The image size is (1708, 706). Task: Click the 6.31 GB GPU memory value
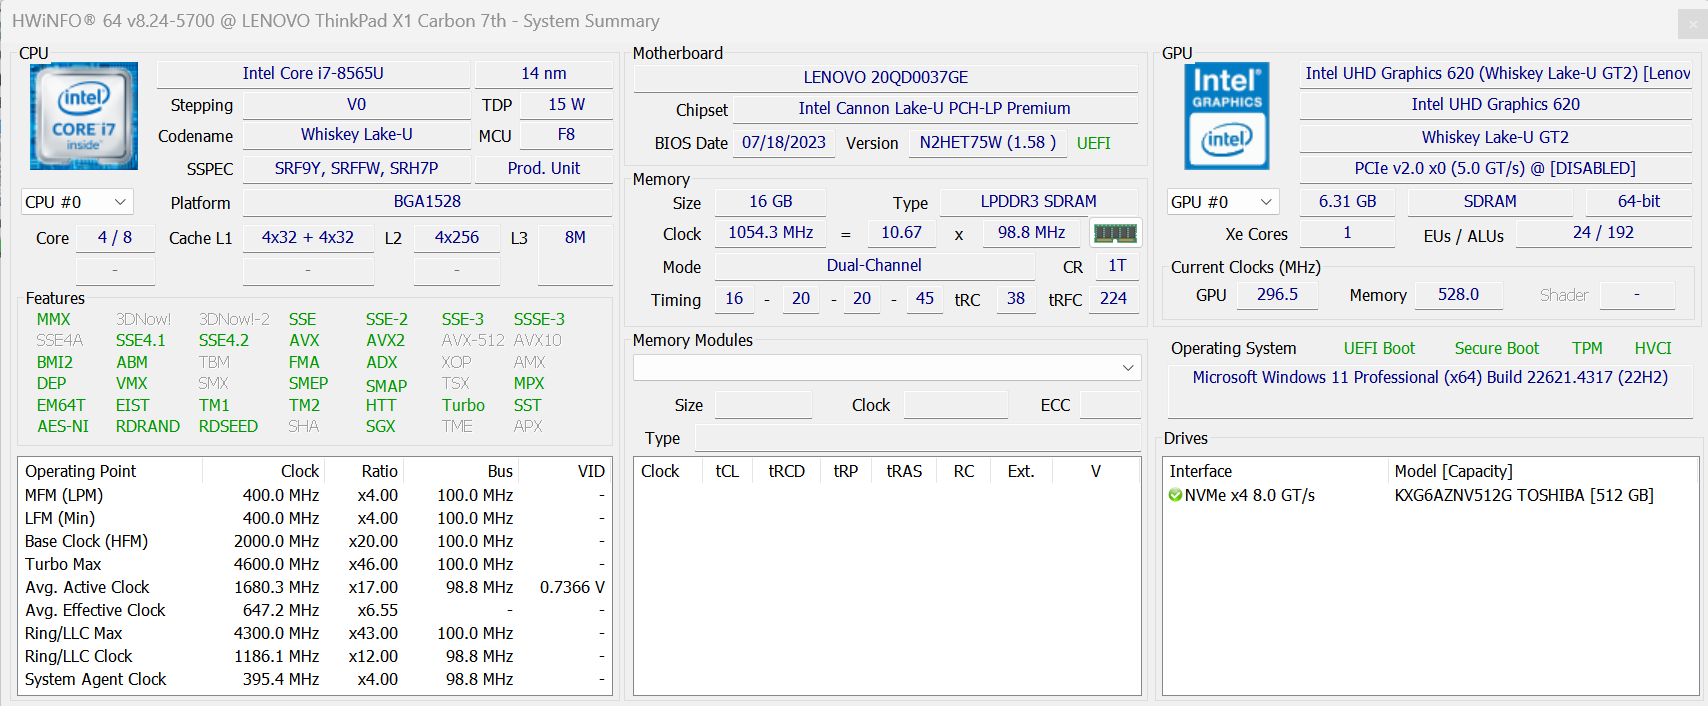click(1347, 201)
